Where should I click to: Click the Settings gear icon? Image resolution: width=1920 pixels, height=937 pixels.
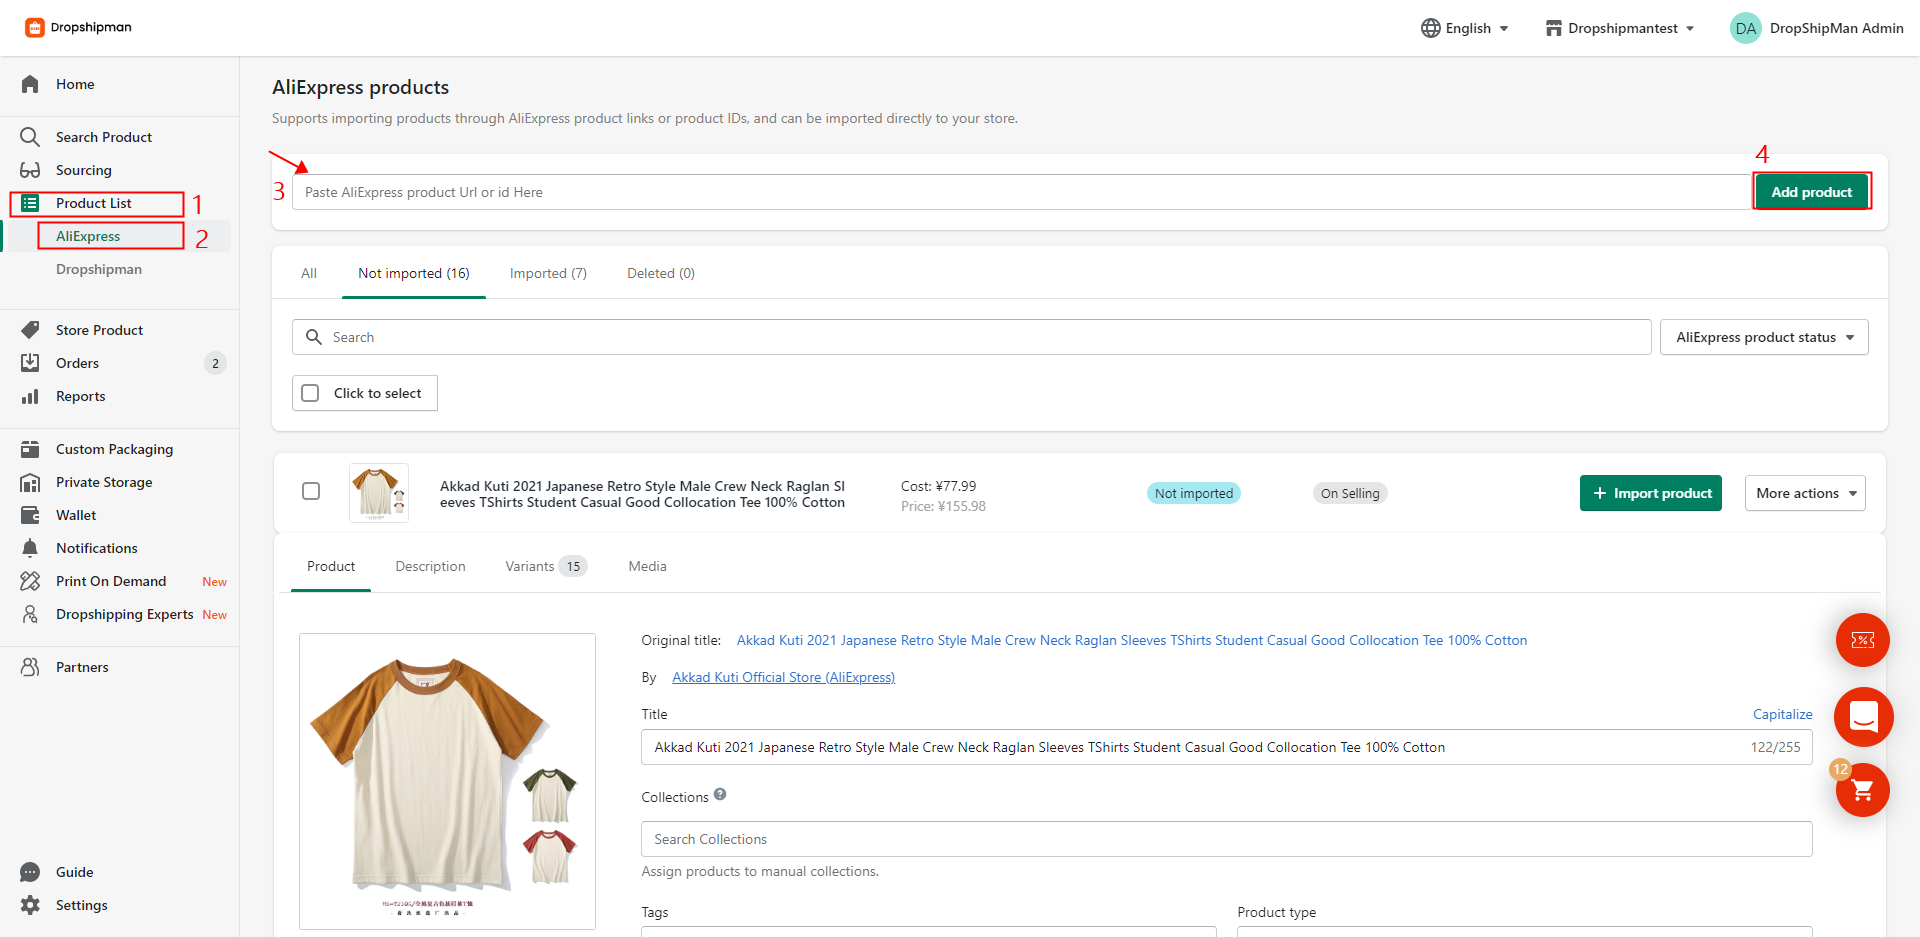point(30,905)
